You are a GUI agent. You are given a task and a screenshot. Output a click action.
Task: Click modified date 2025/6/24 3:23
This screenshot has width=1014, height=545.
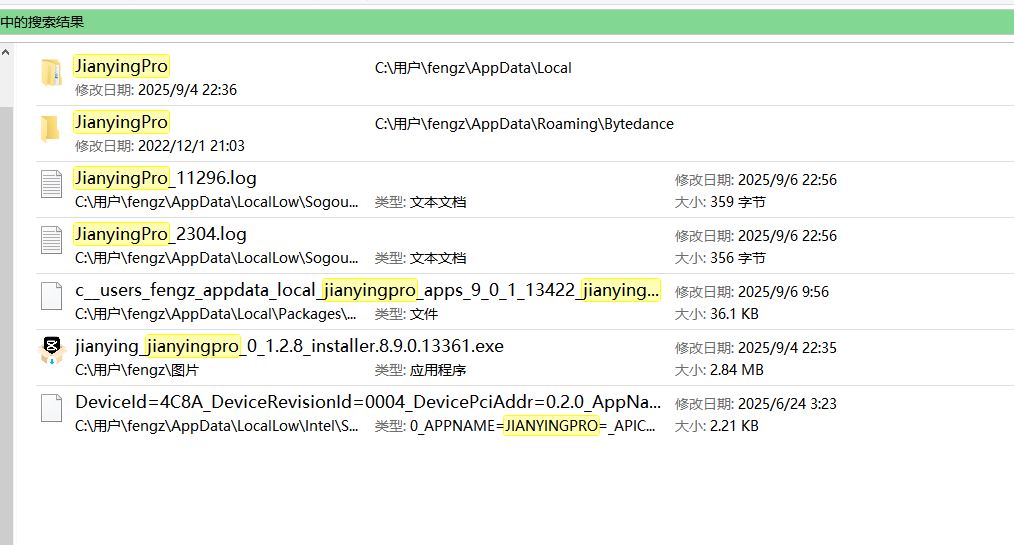pos(787,404)
